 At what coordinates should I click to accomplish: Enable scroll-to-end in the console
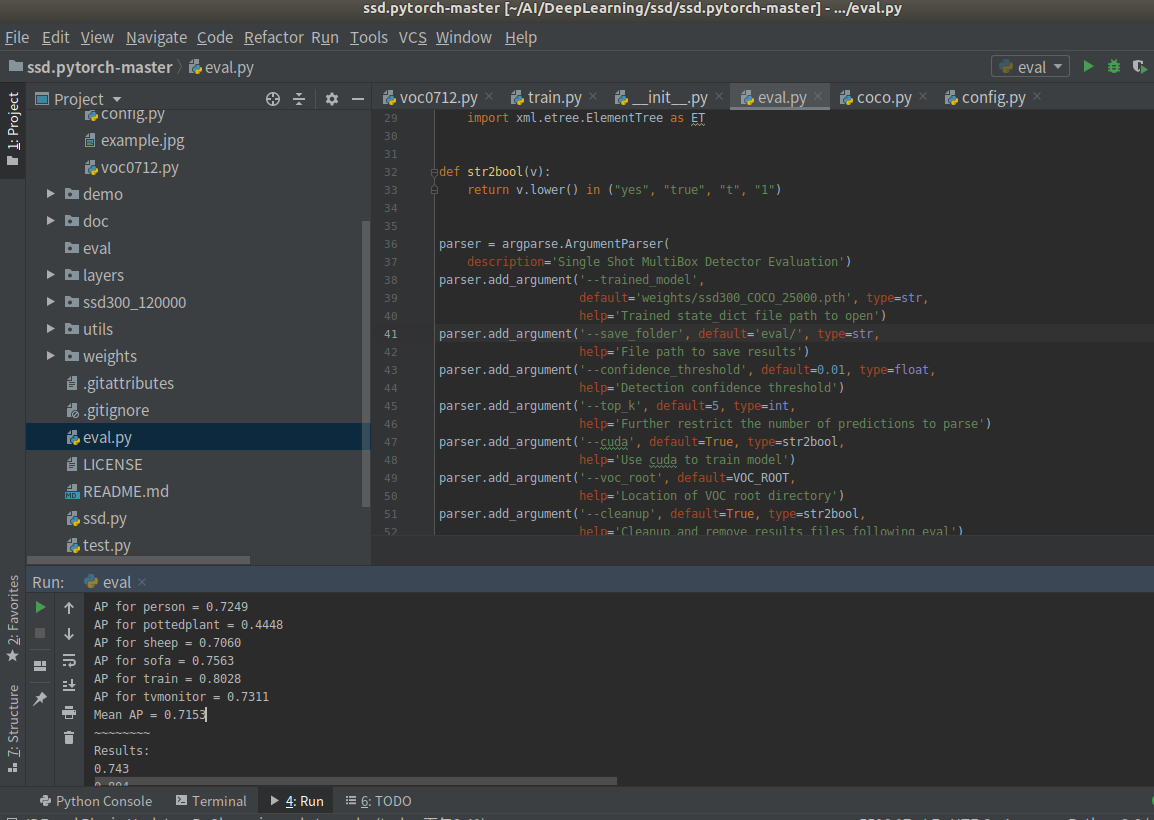pos(68,685)
